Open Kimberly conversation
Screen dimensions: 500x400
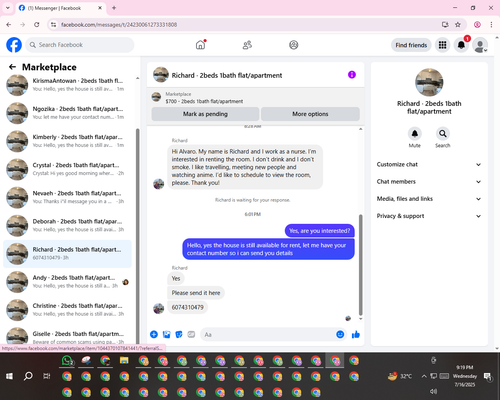[x=67, y=141]
